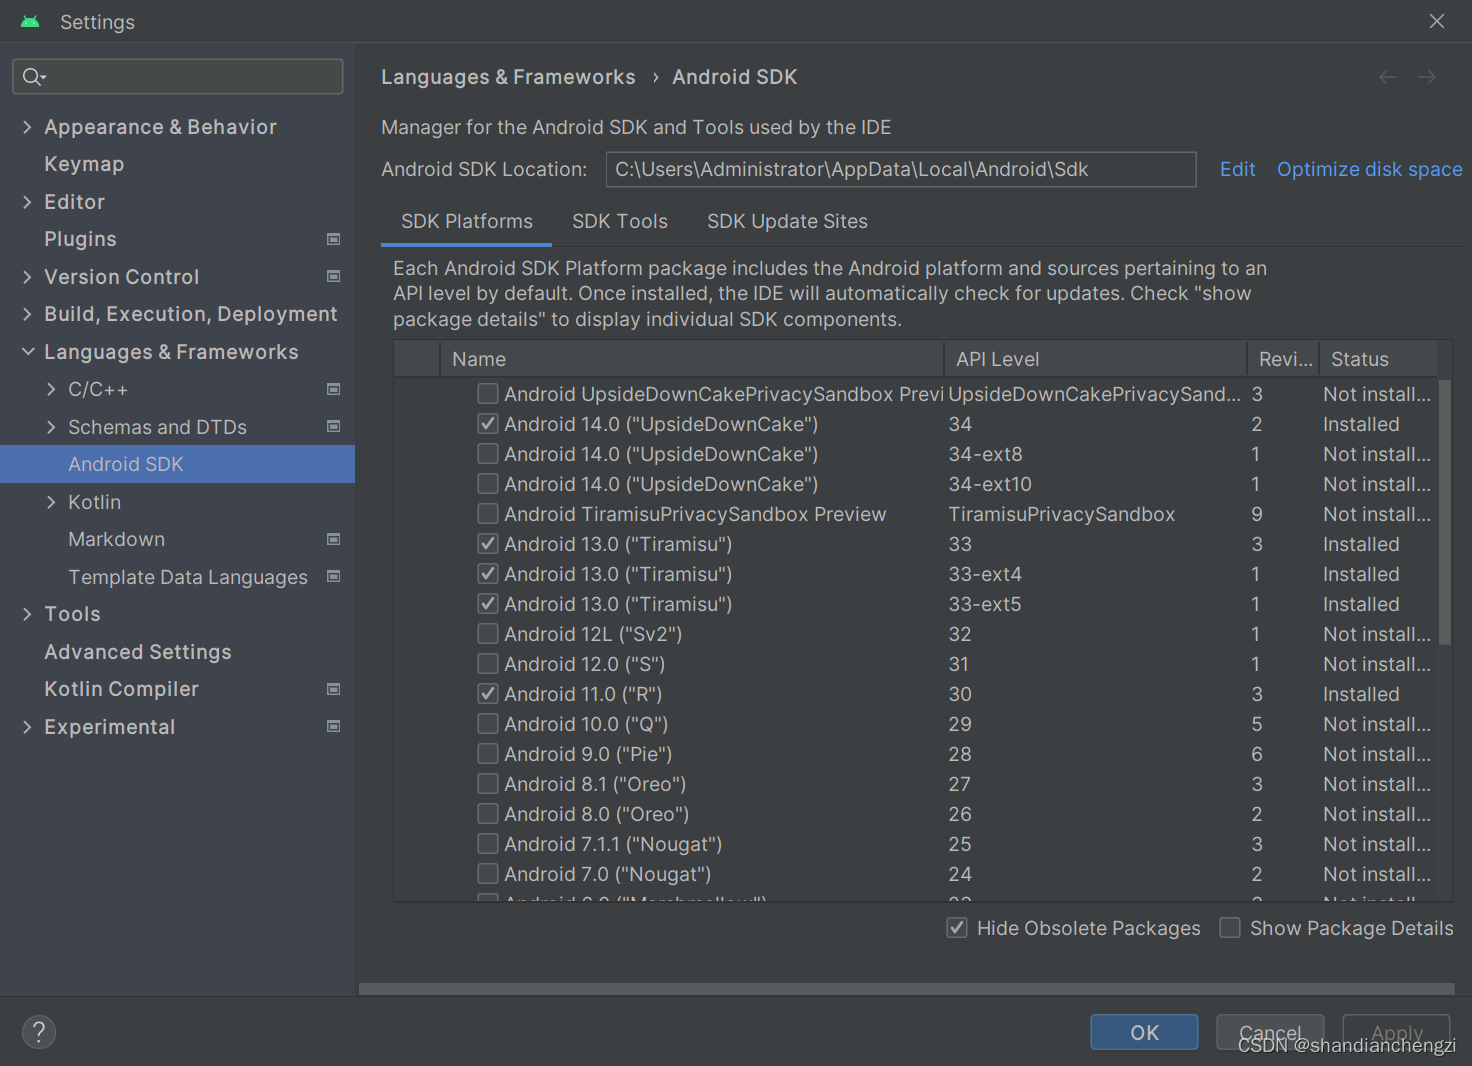The width and height of the screenshot is (1472, 1066).
Task: Open Markdown settings page
Action: click(x=116, y=539)
